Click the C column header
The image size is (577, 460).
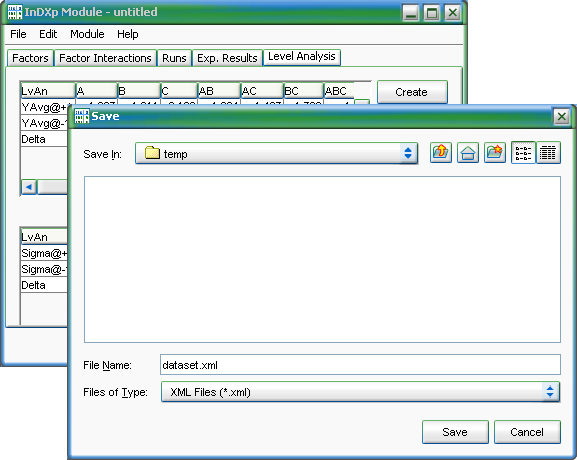(x=179, y=91)
